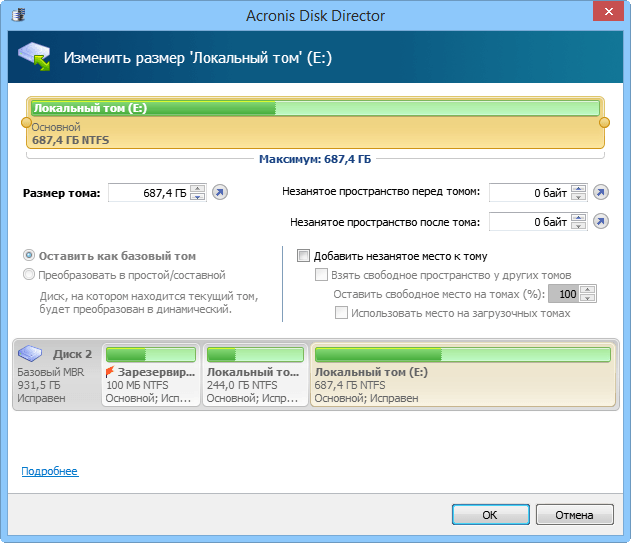
Task: Click the Отмена button
Action: click(575, 515)
